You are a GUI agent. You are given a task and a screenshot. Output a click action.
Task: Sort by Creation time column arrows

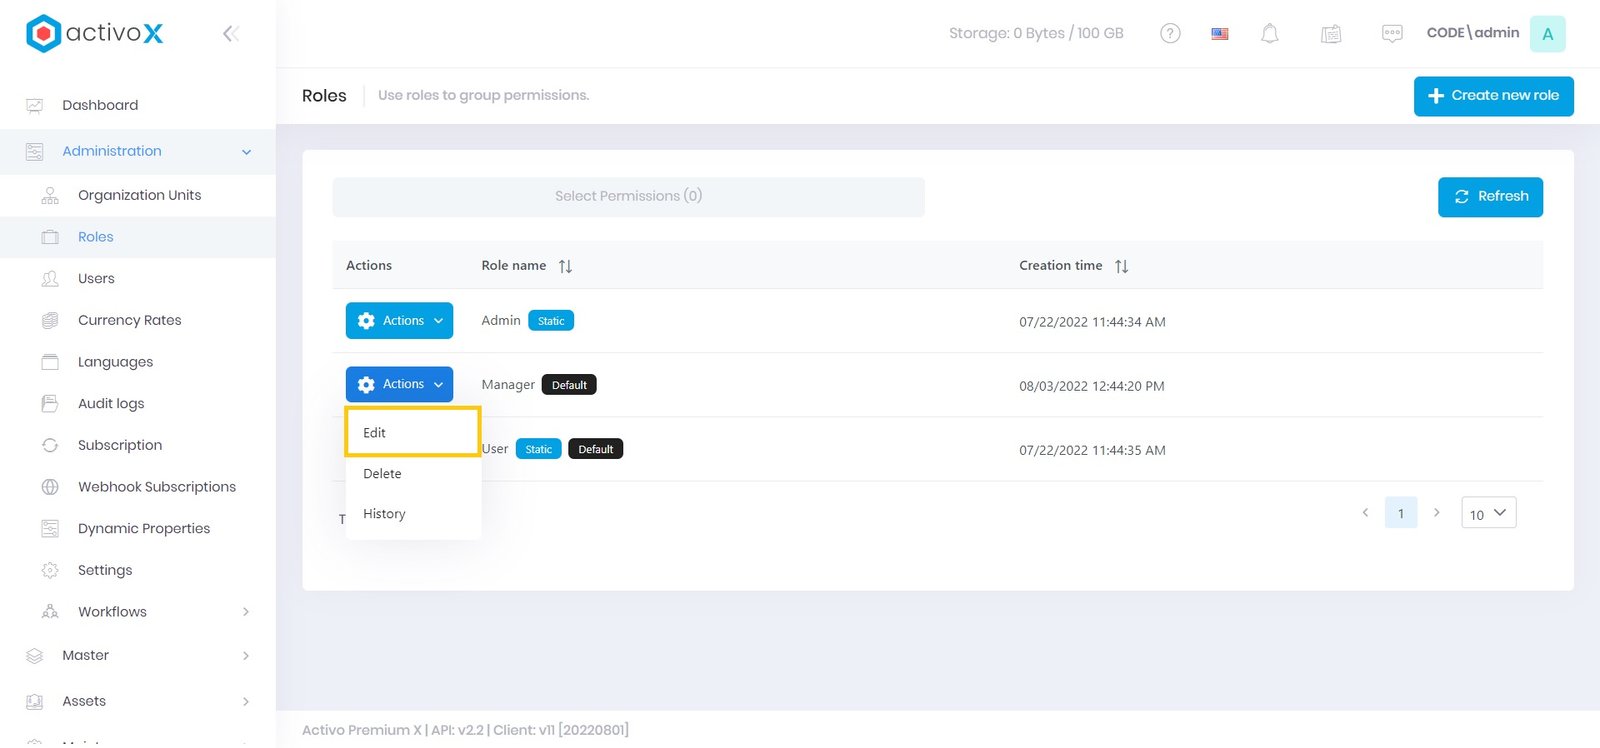1121,266
